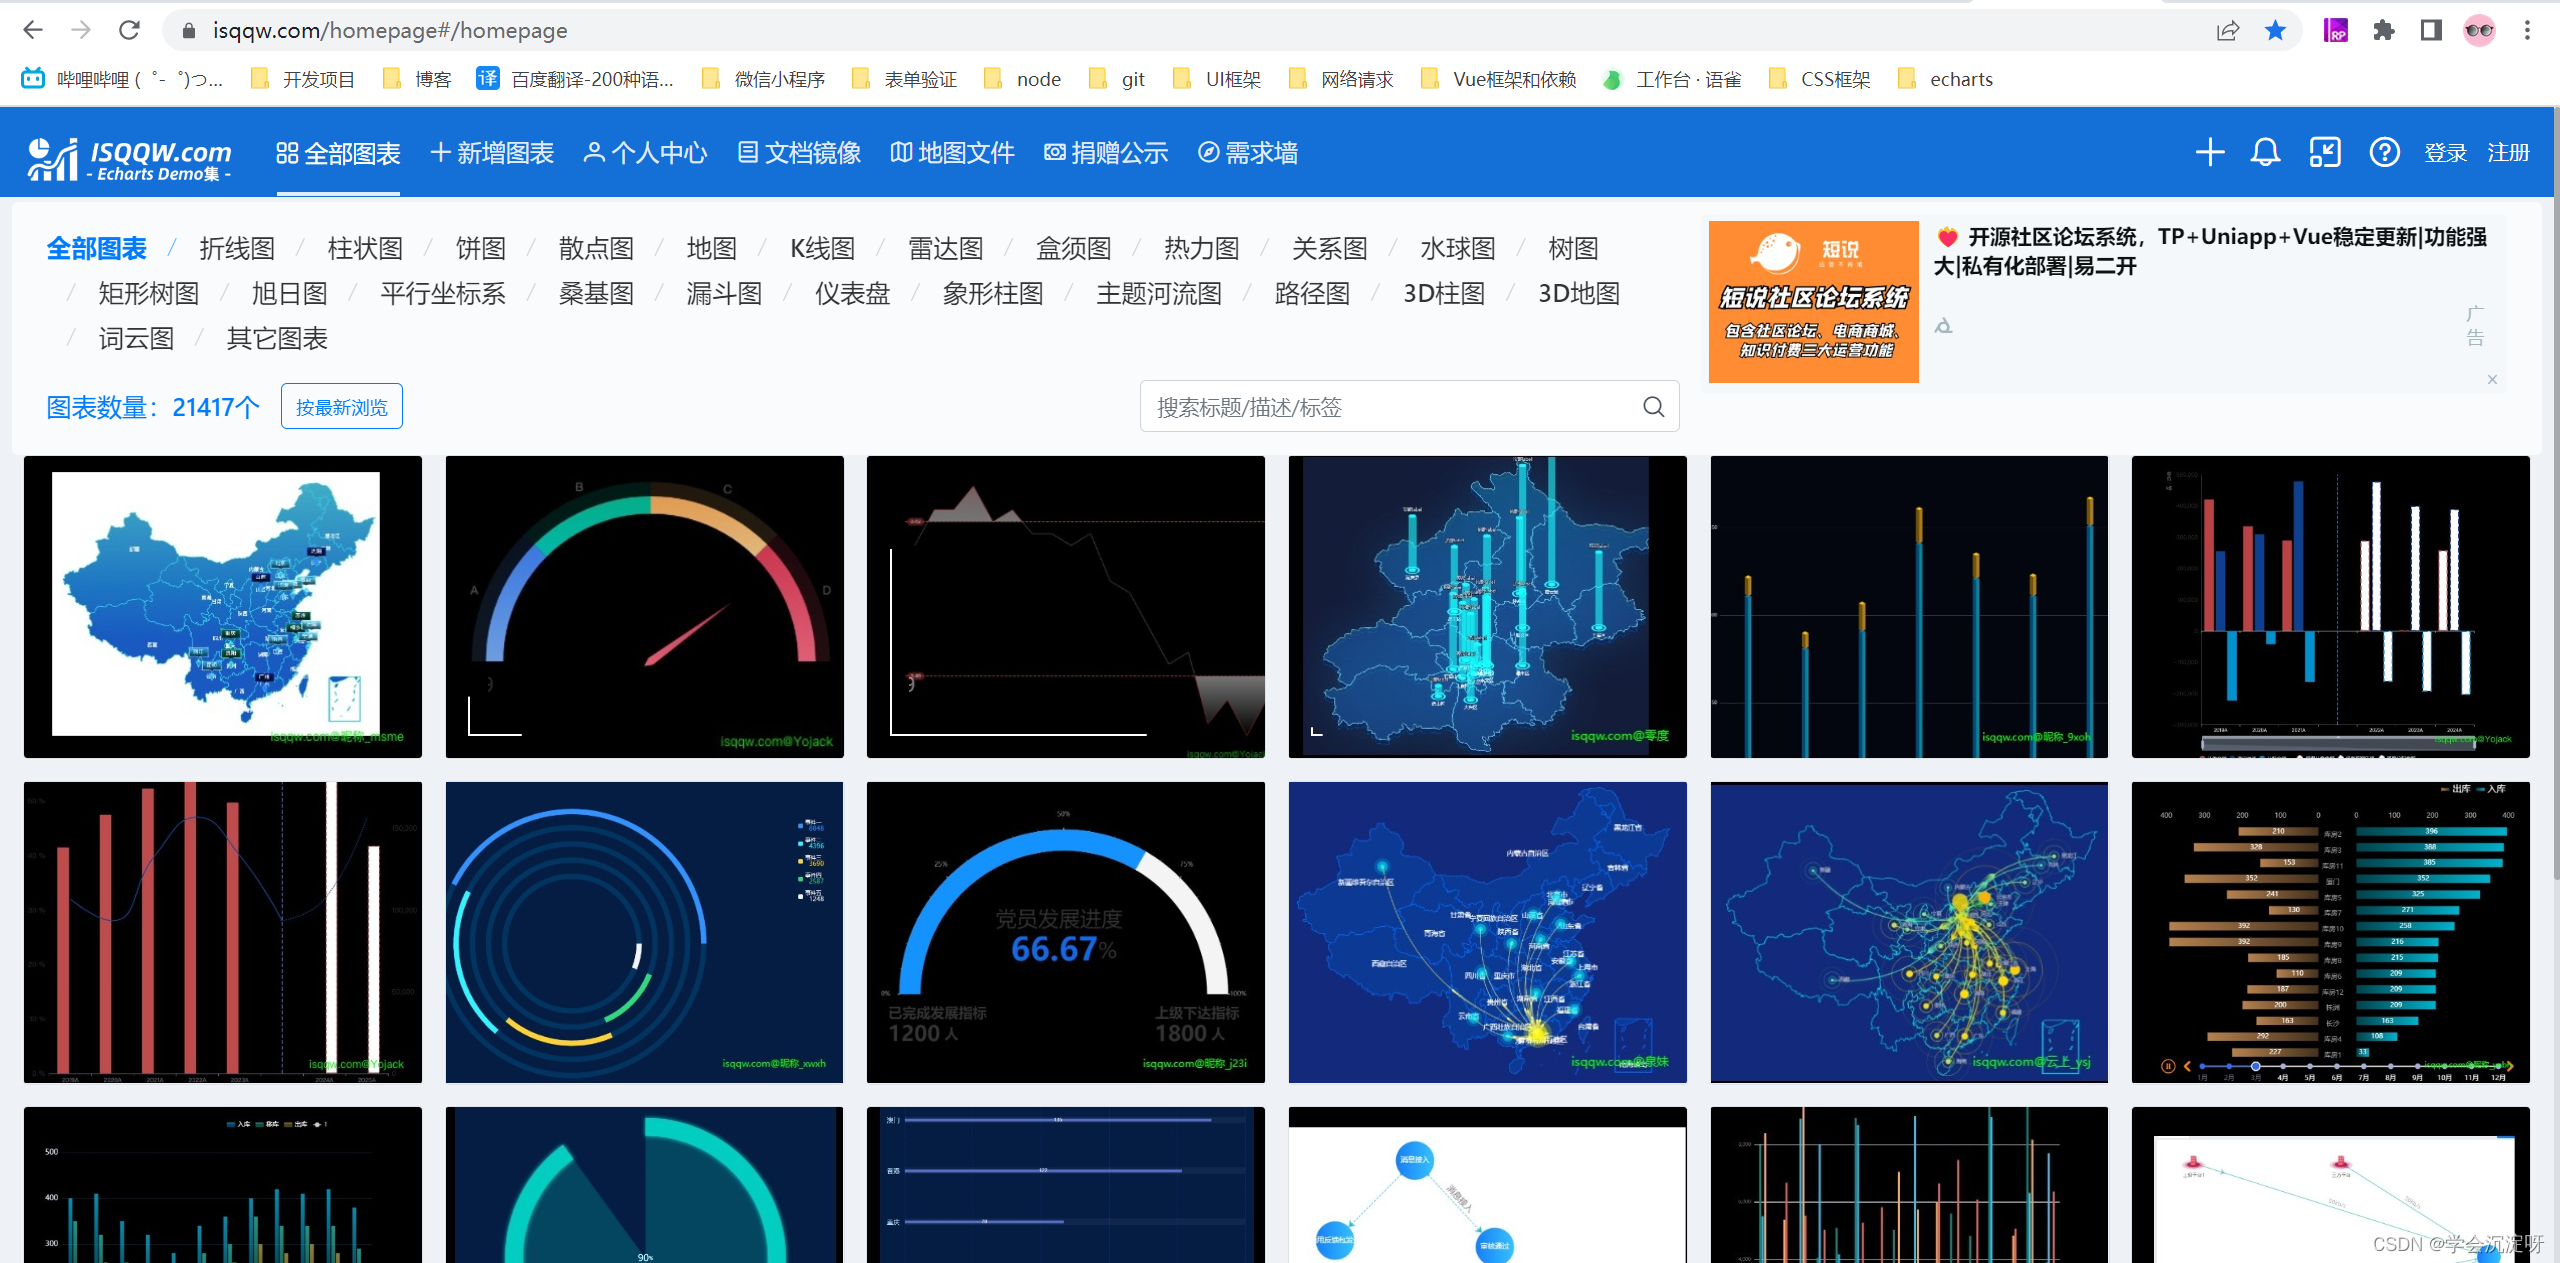Expand the Vue框架和依赖 bookmark folder

click(1498, 79)
